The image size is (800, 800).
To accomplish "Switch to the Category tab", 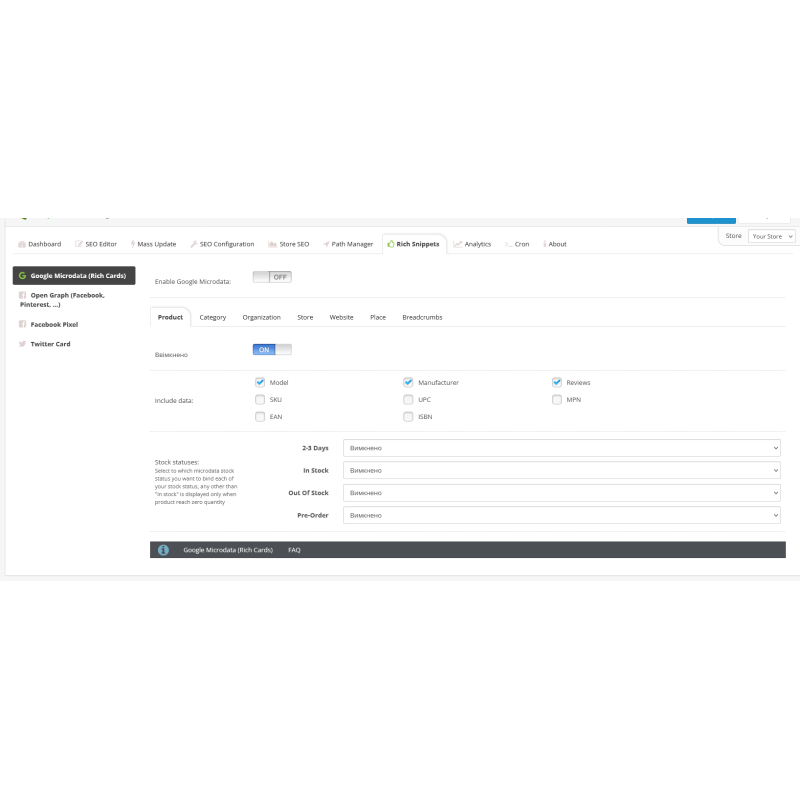I will coord(212,316).
